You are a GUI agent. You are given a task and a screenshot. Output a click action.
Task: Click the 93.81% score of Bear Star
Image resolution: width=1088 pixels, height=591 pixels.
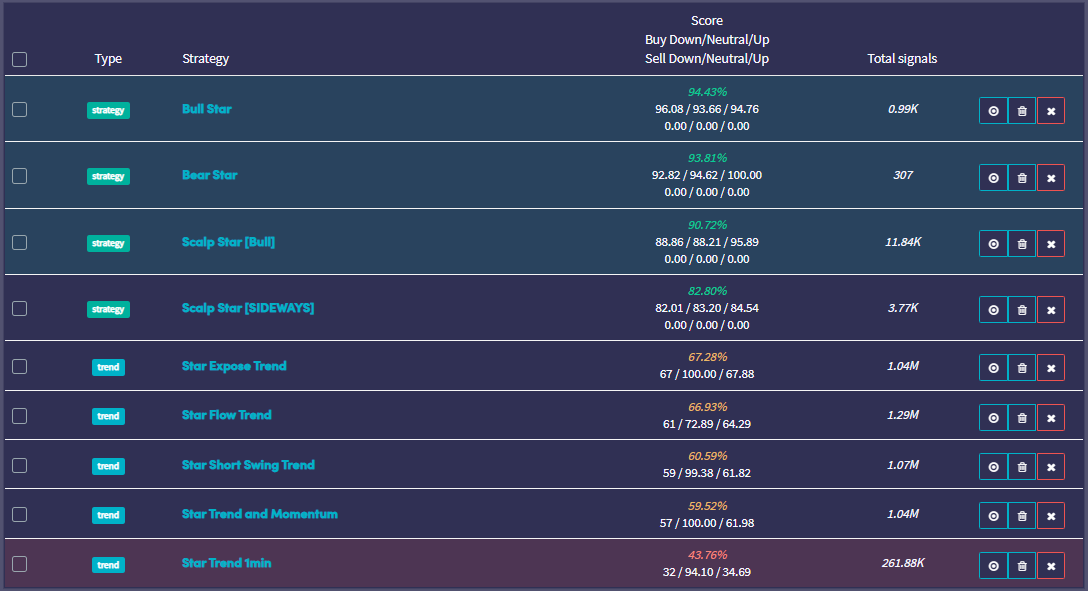[707, 158]
